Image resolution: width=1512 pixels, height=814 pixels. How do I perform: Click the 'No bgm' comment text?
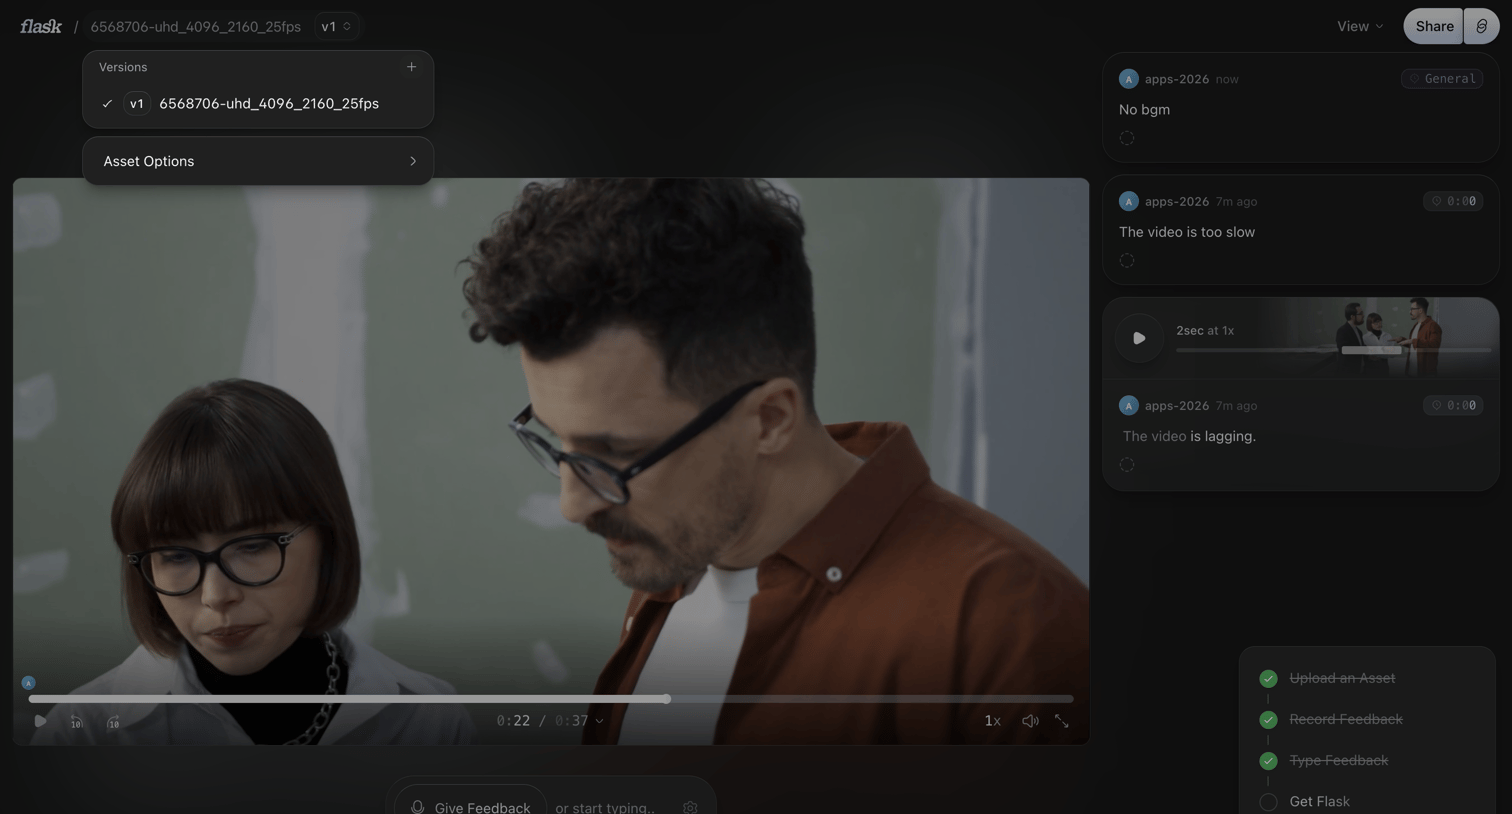1144,110
